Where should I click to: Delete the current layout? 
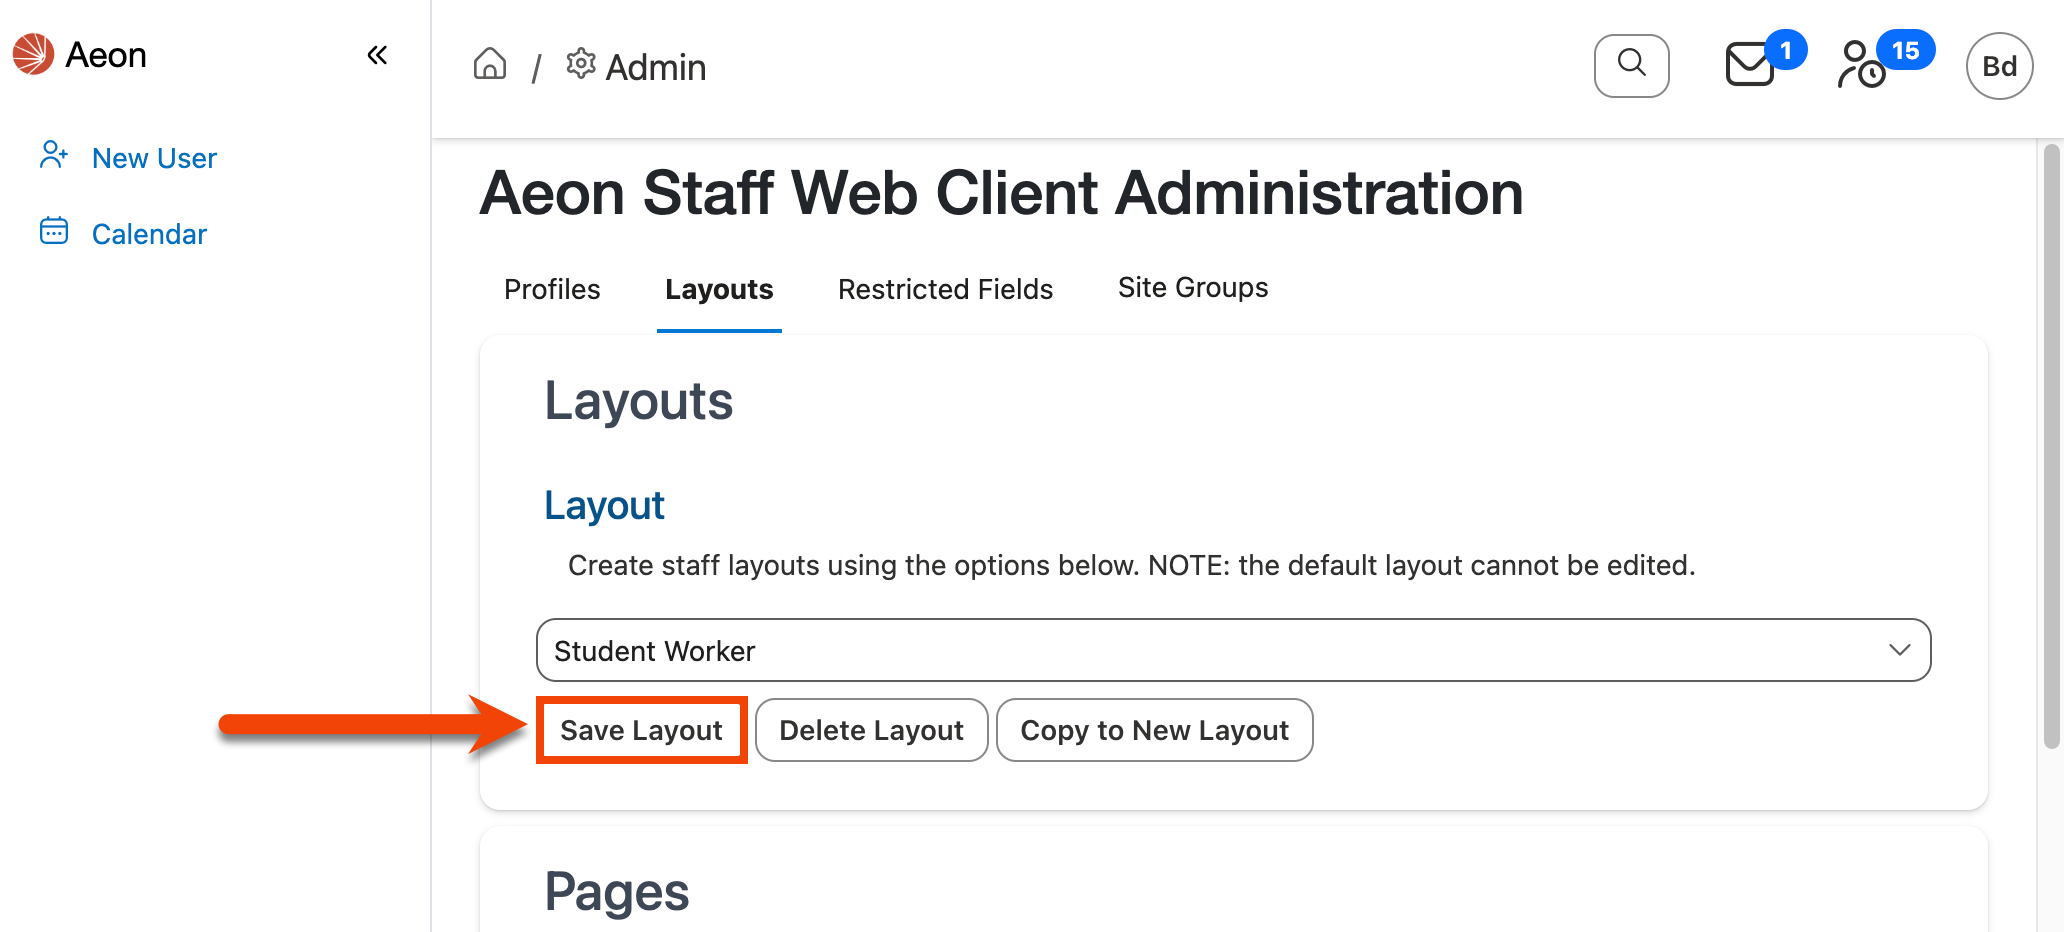coord(871,730)
